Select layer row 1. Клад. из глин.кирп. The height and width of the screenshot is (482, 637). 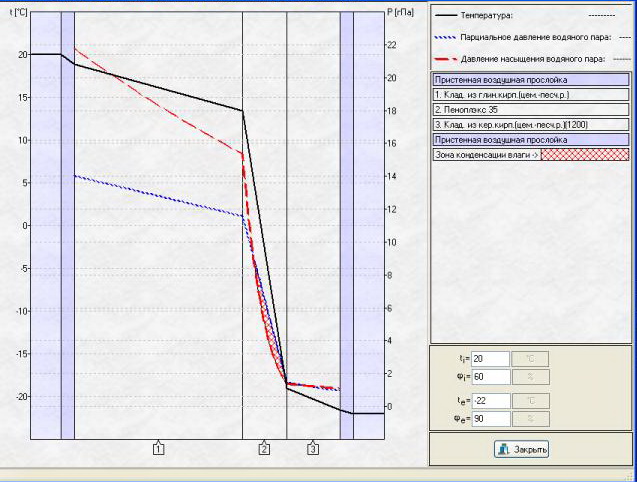point(531,95)
